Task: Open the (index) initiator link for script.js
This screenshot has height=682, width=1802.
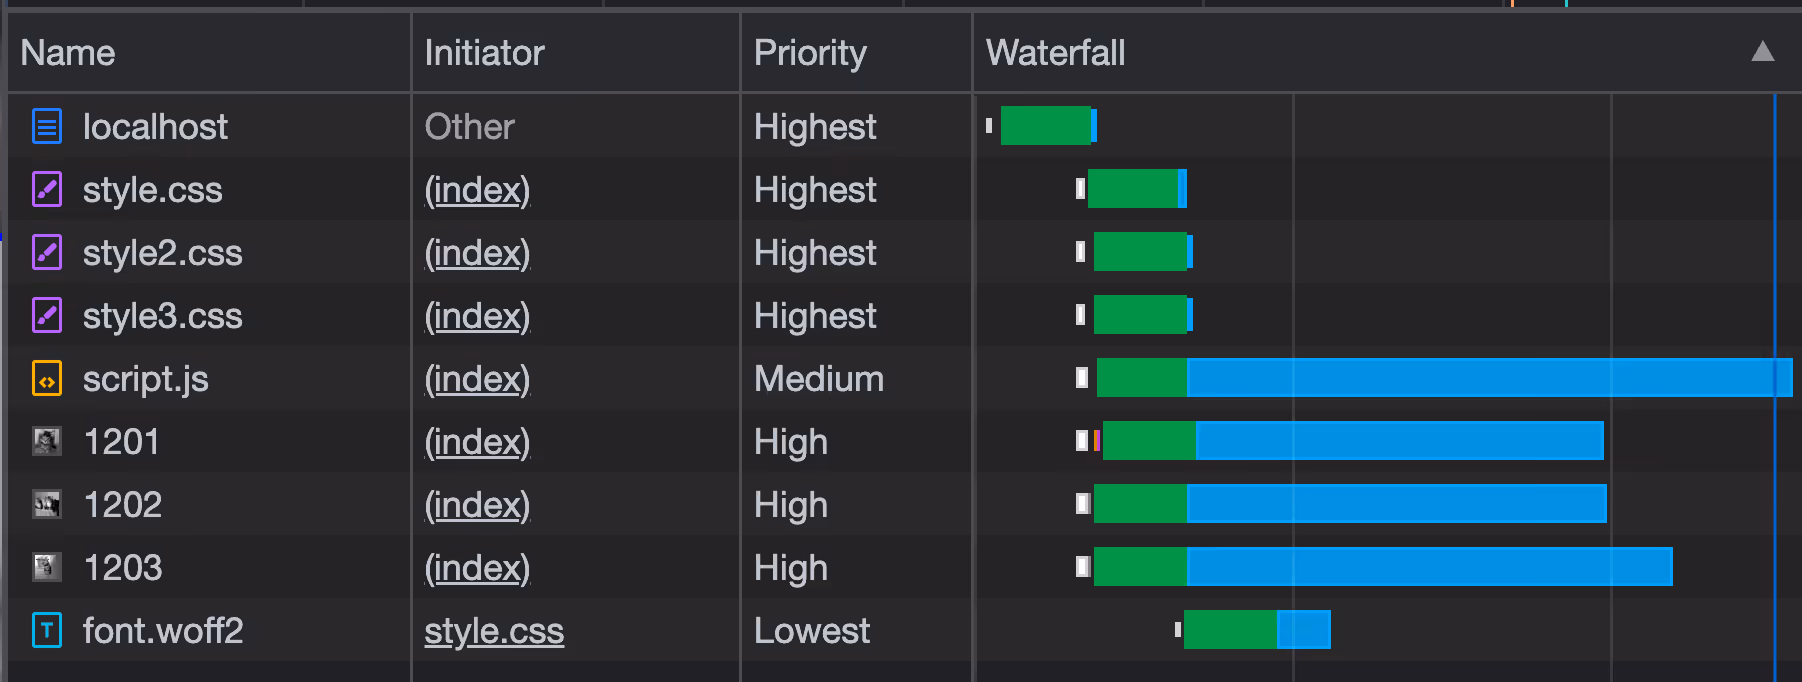Action: point(477,379)
